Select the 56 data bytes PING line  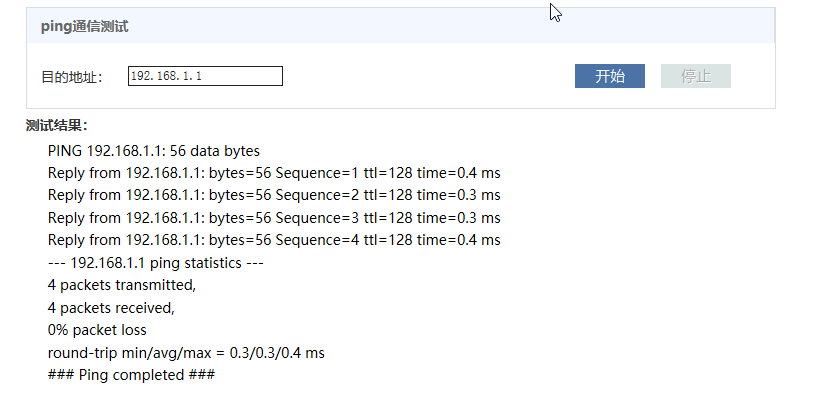pyautogui.click(x=153, y=151)
